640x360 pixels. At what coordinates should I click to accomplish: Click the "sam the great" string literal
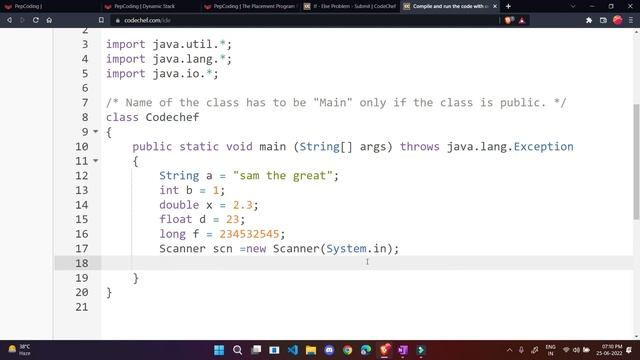click(283, 176)
